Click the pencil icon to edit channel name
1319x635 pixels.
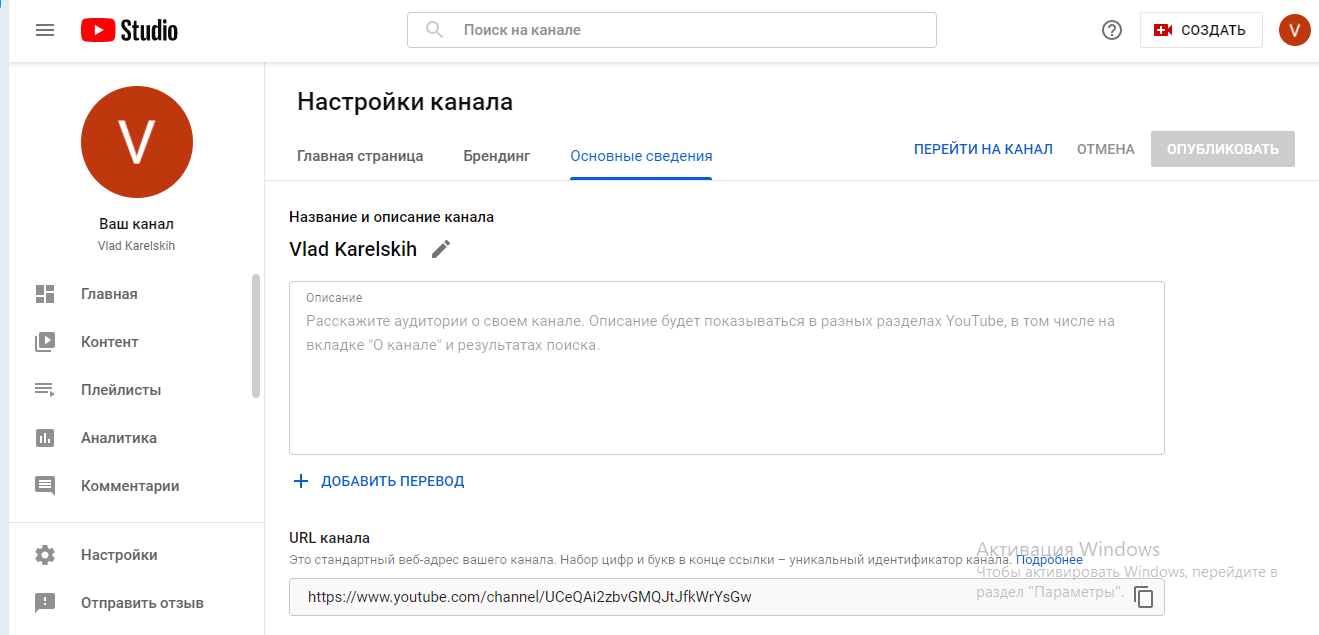tap(441, 249)
